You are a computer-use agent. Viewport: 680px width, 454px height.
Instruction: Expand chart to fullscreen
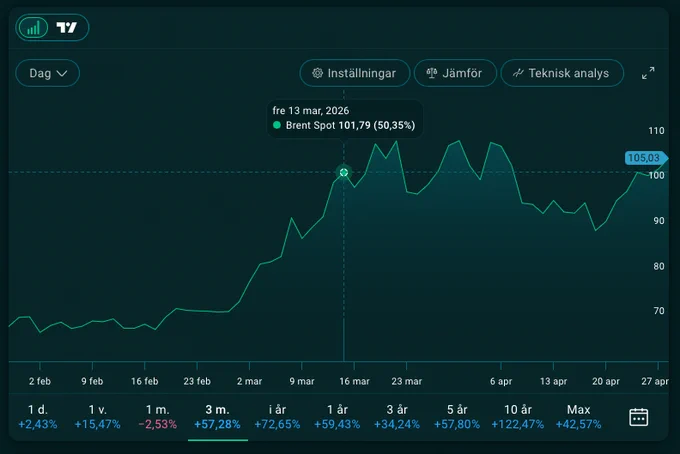(648, 73)
